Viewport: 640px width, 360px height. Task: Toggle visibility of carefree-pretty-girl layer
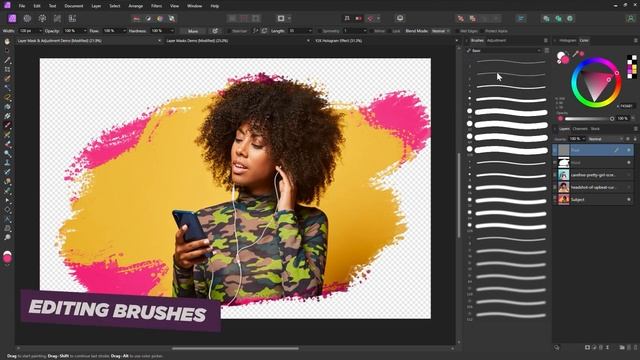[x=629, y=175]
